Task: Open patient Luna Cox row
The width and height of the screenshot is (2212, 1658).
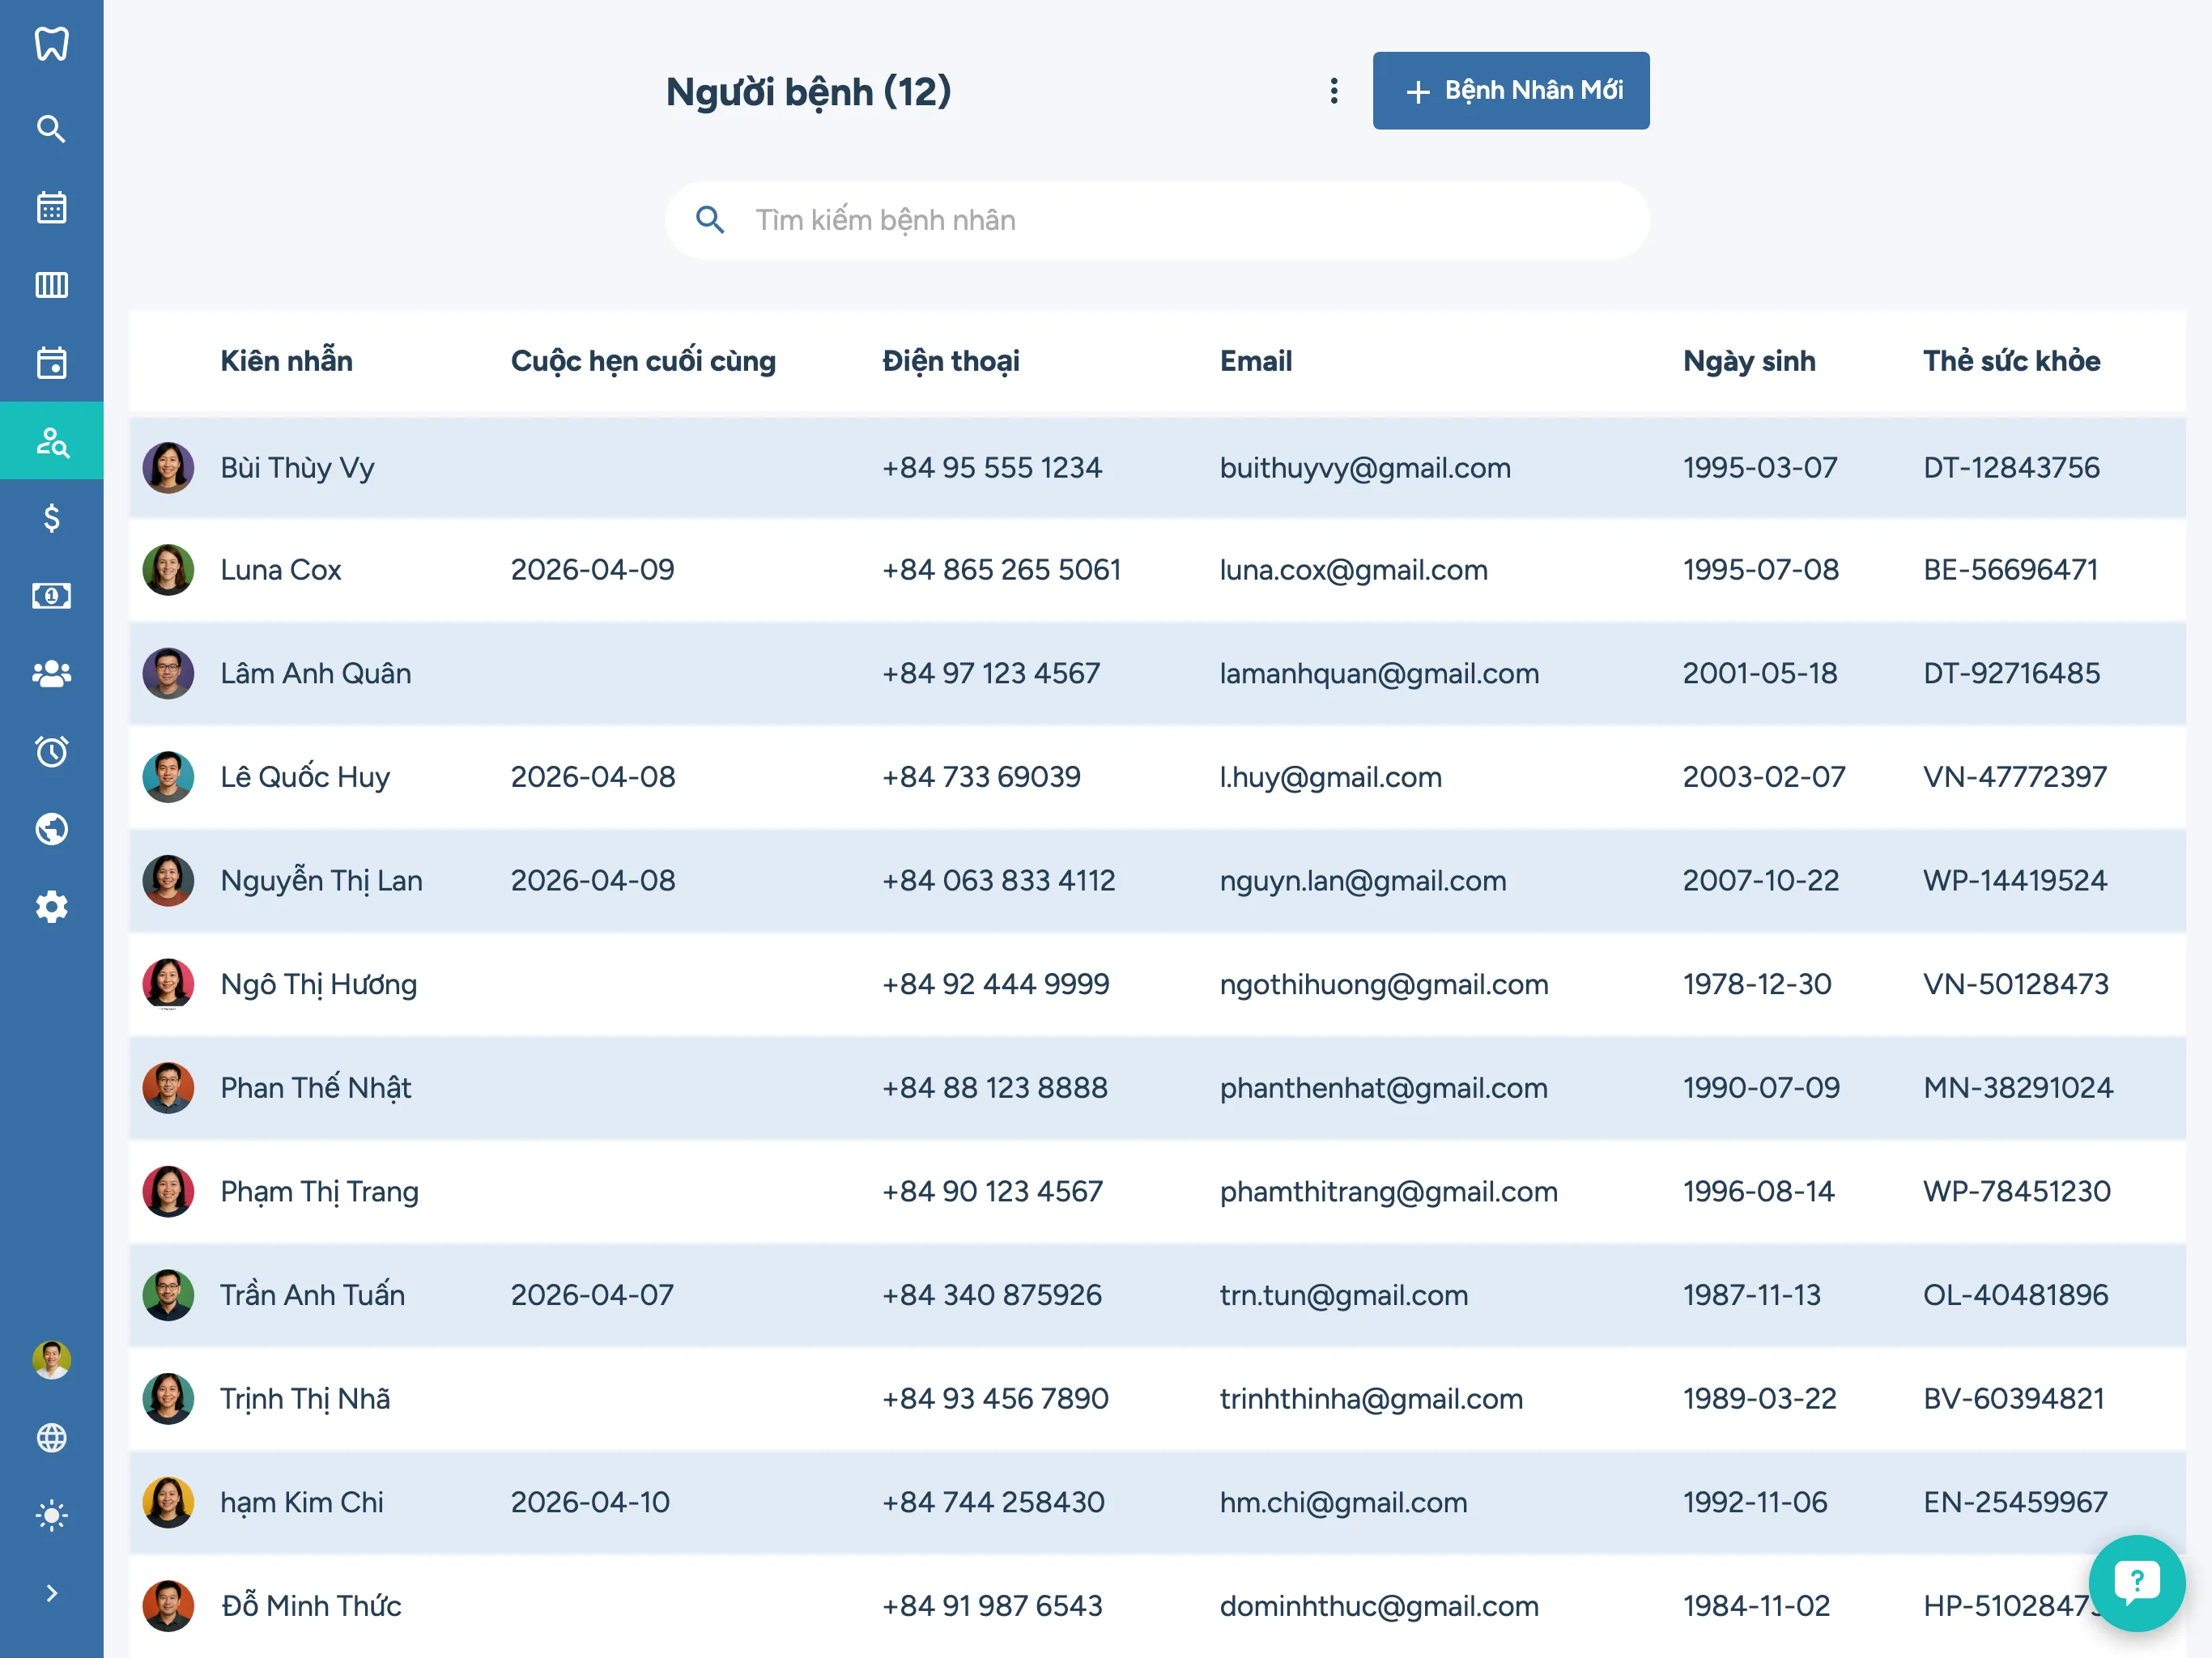Action: point(281,570)
